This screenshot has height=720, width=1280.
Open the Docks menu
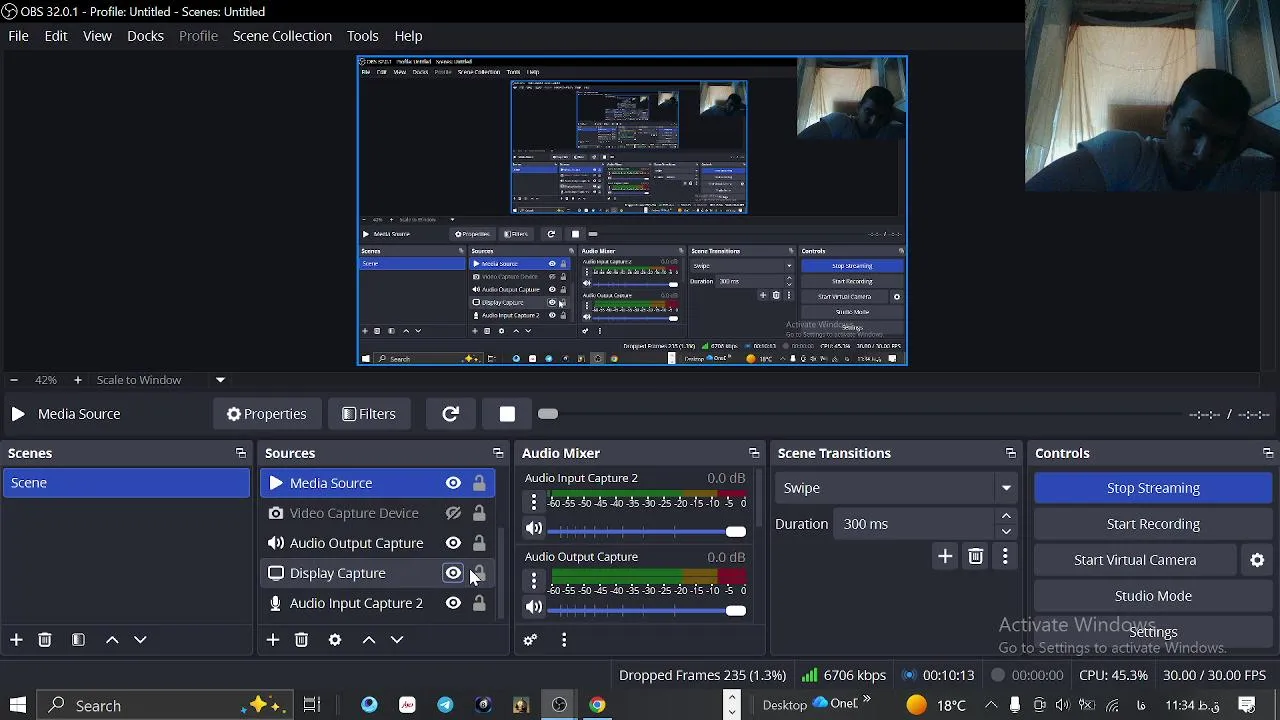pos(145,36)
